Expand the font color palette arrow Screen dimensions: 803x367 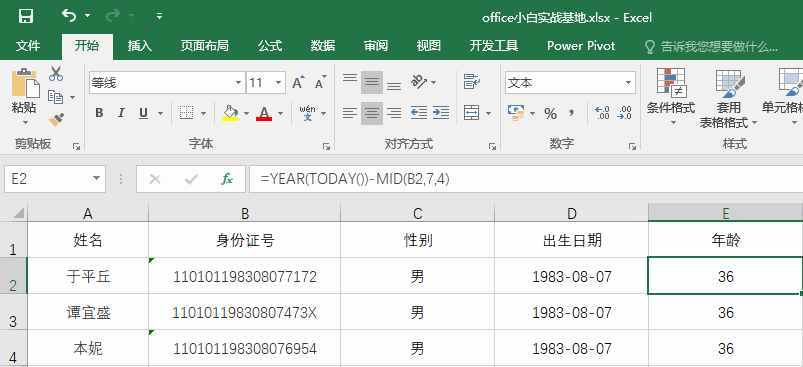pyautogui.click(x=280, y=113)
